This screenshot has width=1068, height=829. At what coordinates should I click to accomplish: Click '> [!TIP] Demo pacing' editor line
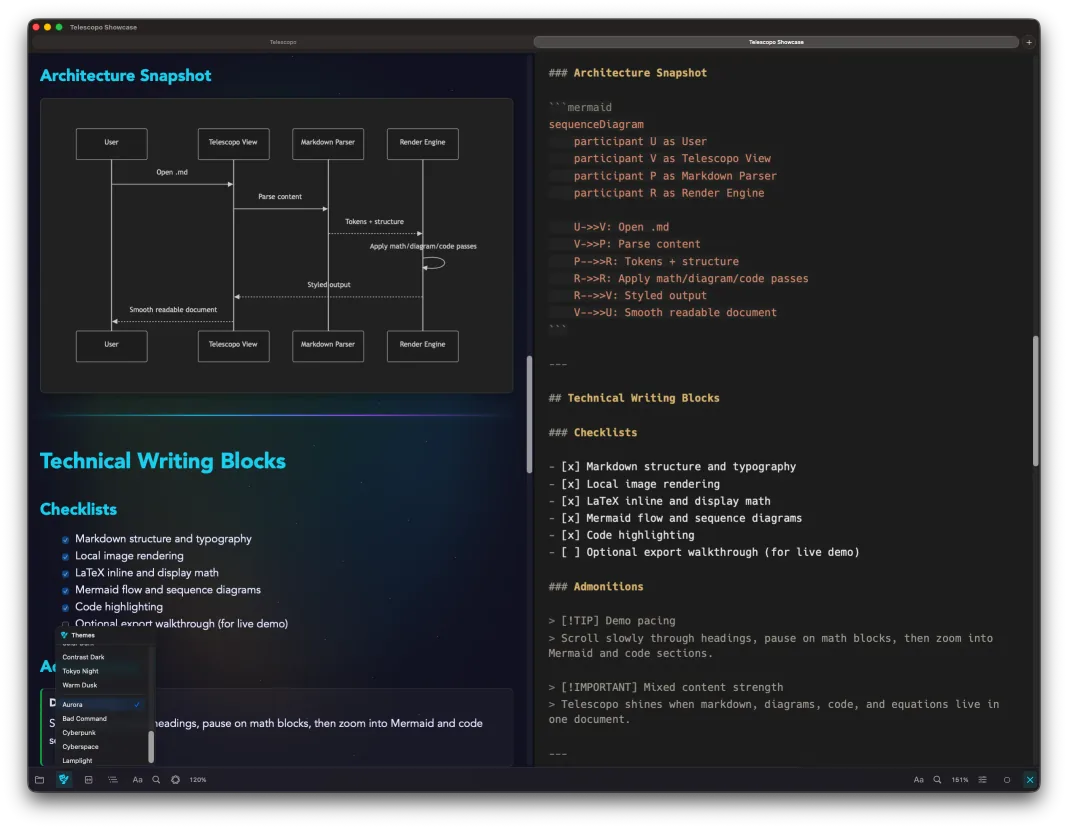point(612,621)
